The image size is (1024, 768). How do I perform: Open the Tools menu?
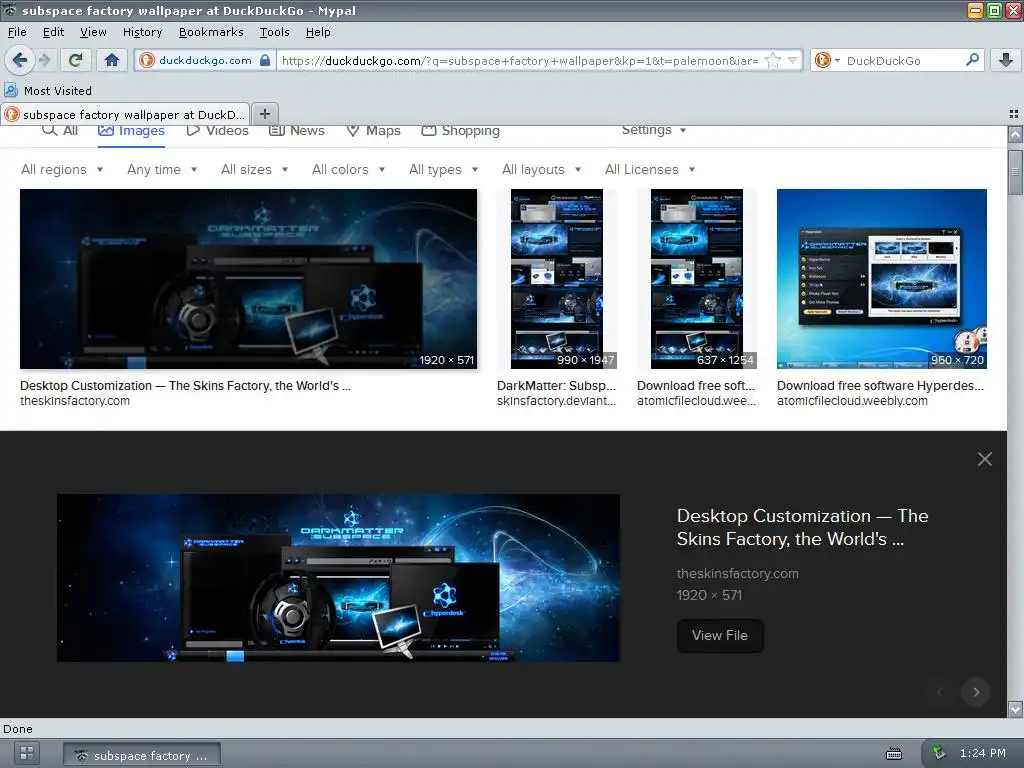tap(274, 32)
